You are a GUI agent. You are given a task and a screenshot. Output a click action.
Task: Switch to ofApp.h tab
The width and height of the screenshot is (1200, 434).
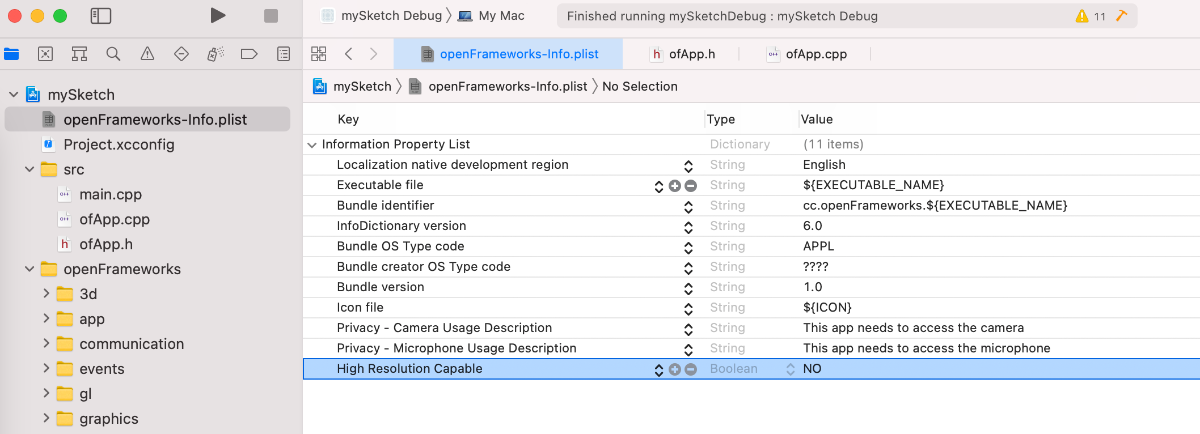pyautogui.click(x=682, y=54)
